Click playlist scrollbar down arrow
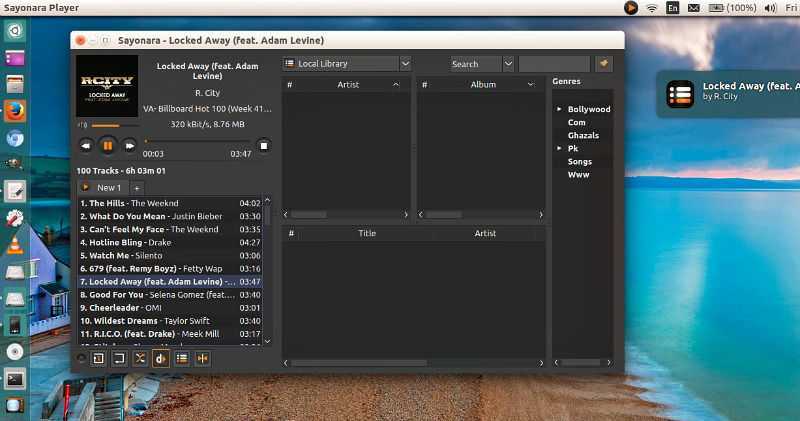 pyautogui.click(x=267, y=341)
